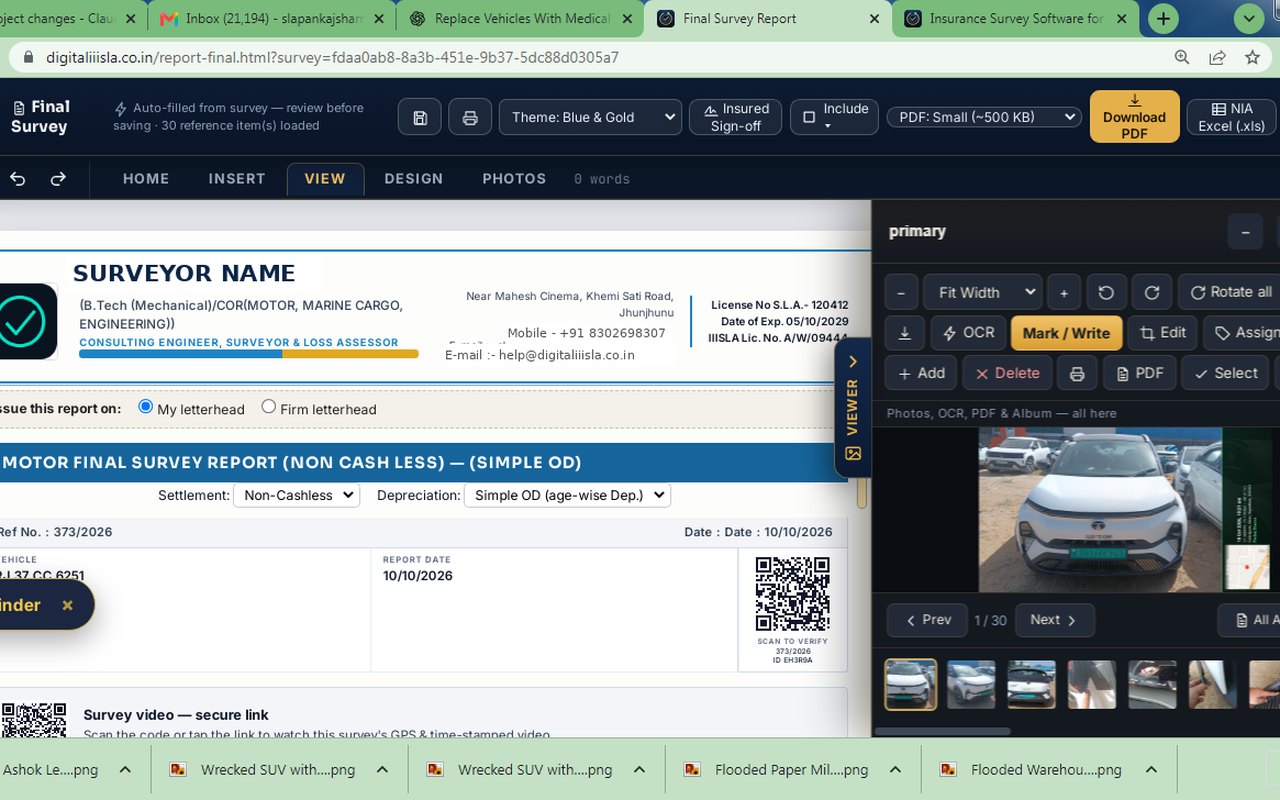
Task: Minimize the primary viewer panel
Action: point(1245,232)
